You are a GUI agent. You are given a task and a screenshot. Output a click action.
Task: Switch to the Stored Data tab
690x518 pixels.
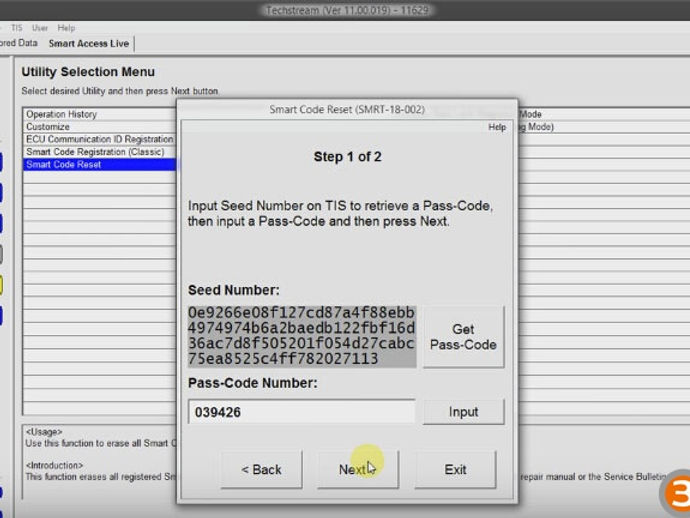[x=18, y=43]
